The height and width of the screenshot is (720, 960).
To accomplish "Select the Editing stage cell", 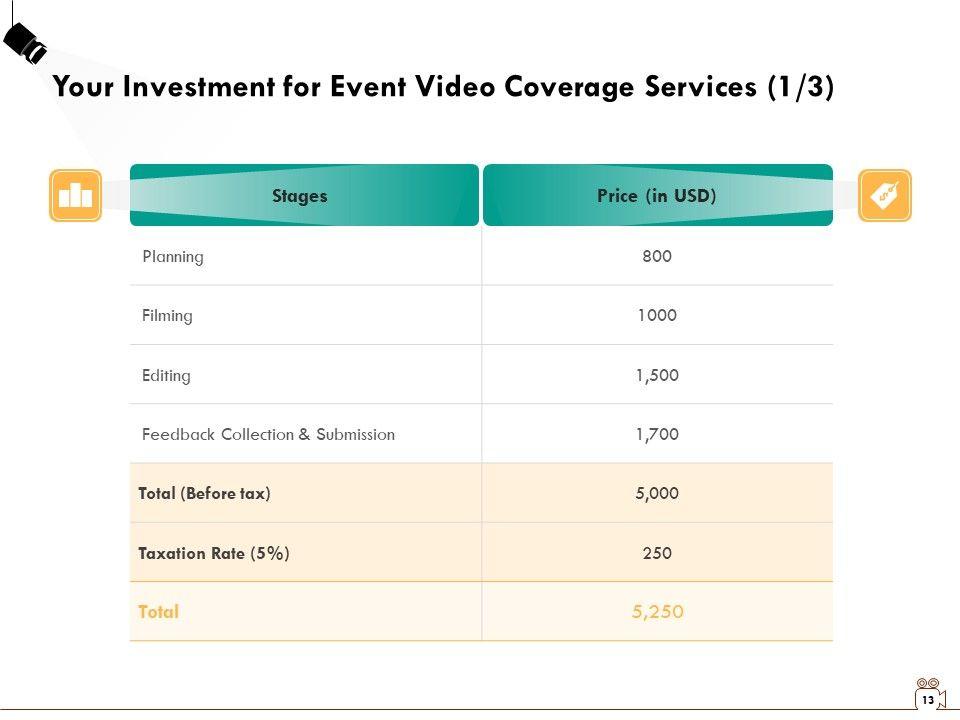I will [x=166, y=376].
